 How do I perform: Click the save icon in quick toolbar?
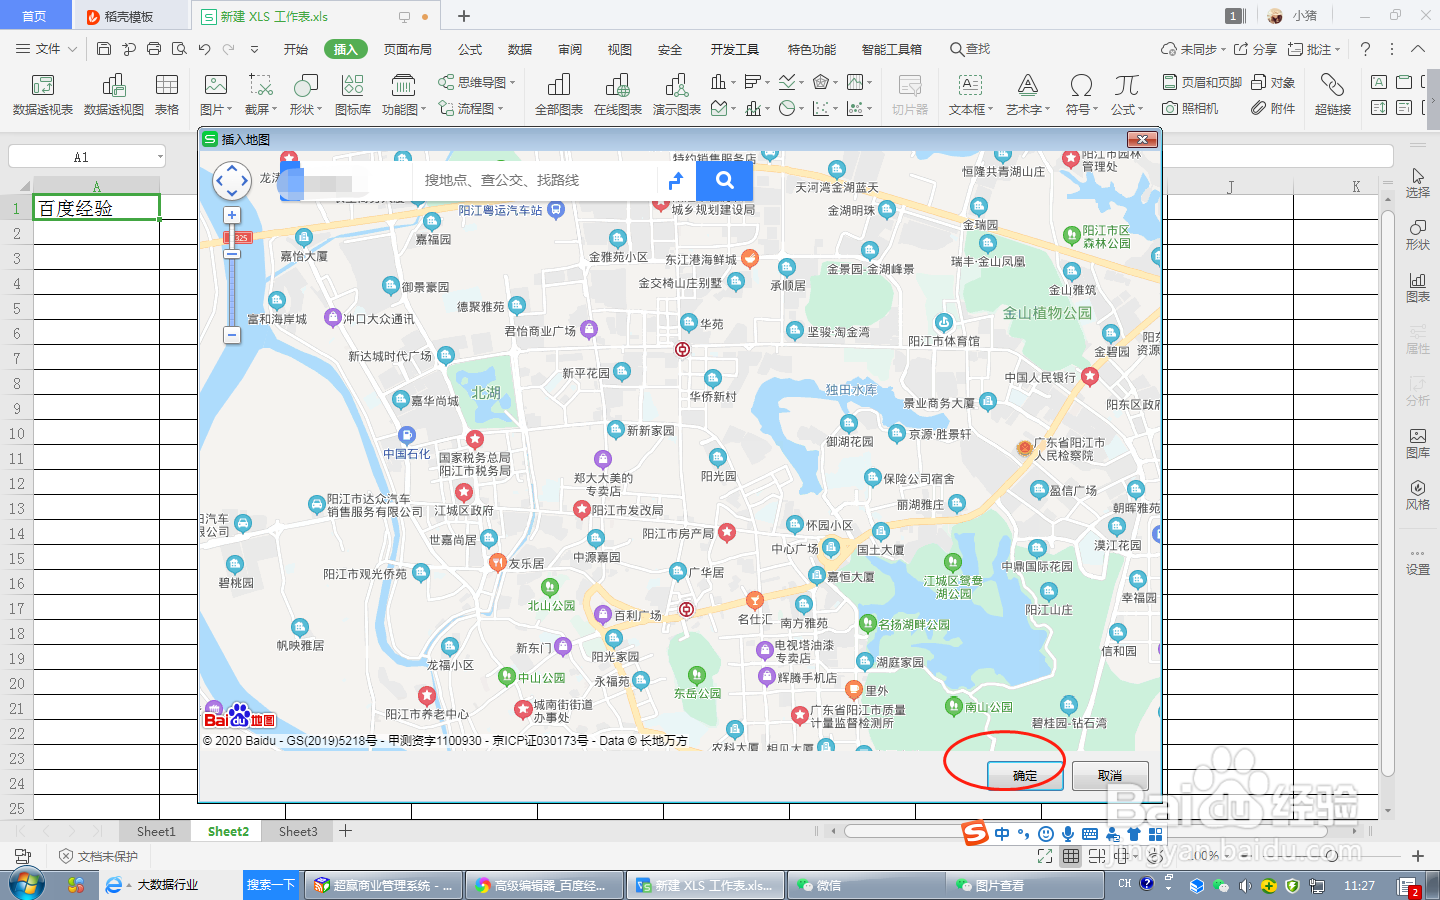[104, 49]
